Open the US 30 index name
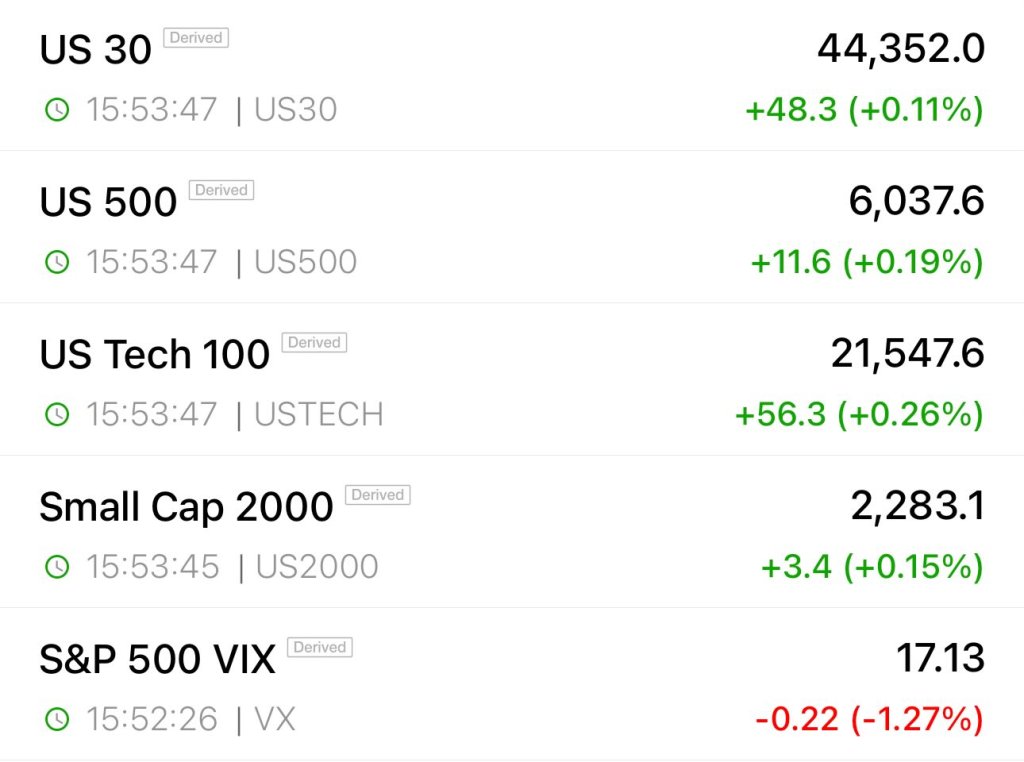Viewport: 1024px width, 762px height. pos(96,50)
